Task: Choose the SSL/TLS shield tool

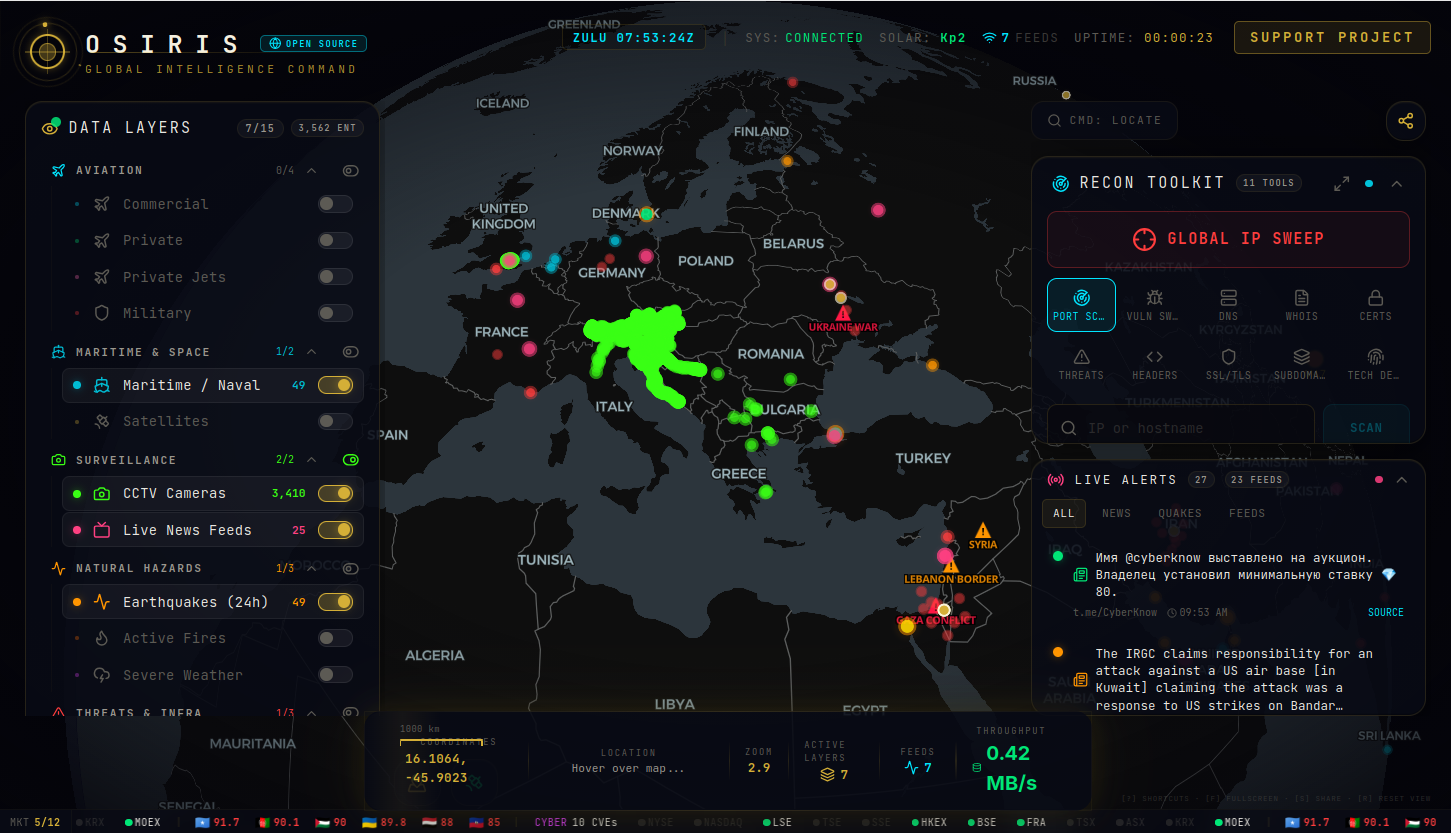Action: [1228, 363]
